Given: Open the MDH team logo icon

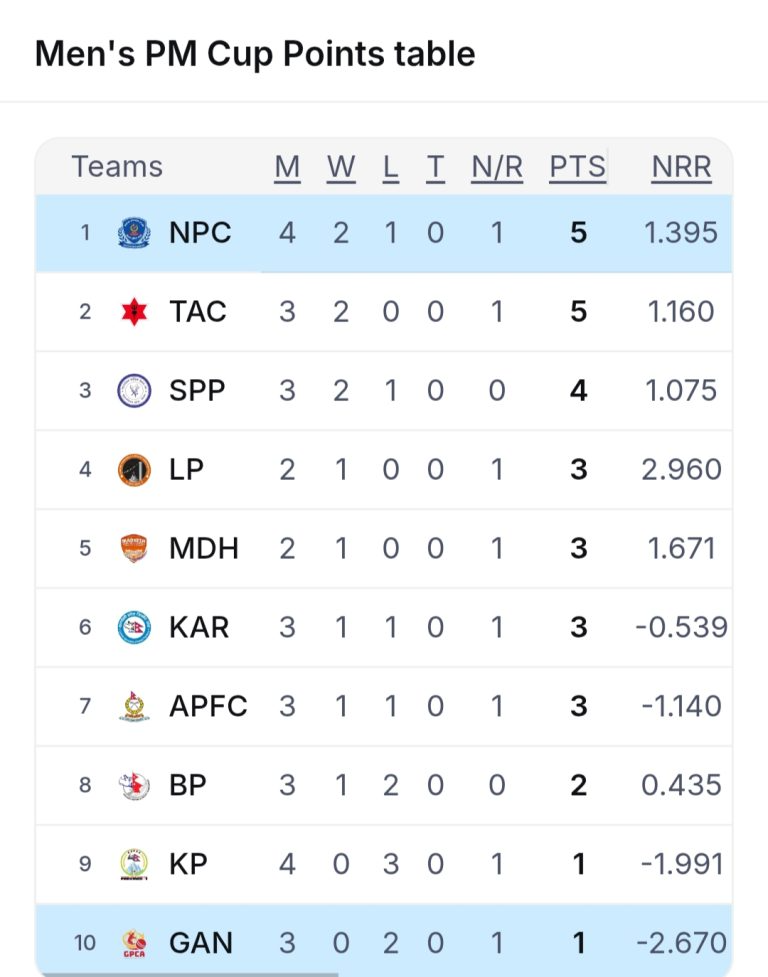Looking at the screenshot, I should [x=134, y=548].
